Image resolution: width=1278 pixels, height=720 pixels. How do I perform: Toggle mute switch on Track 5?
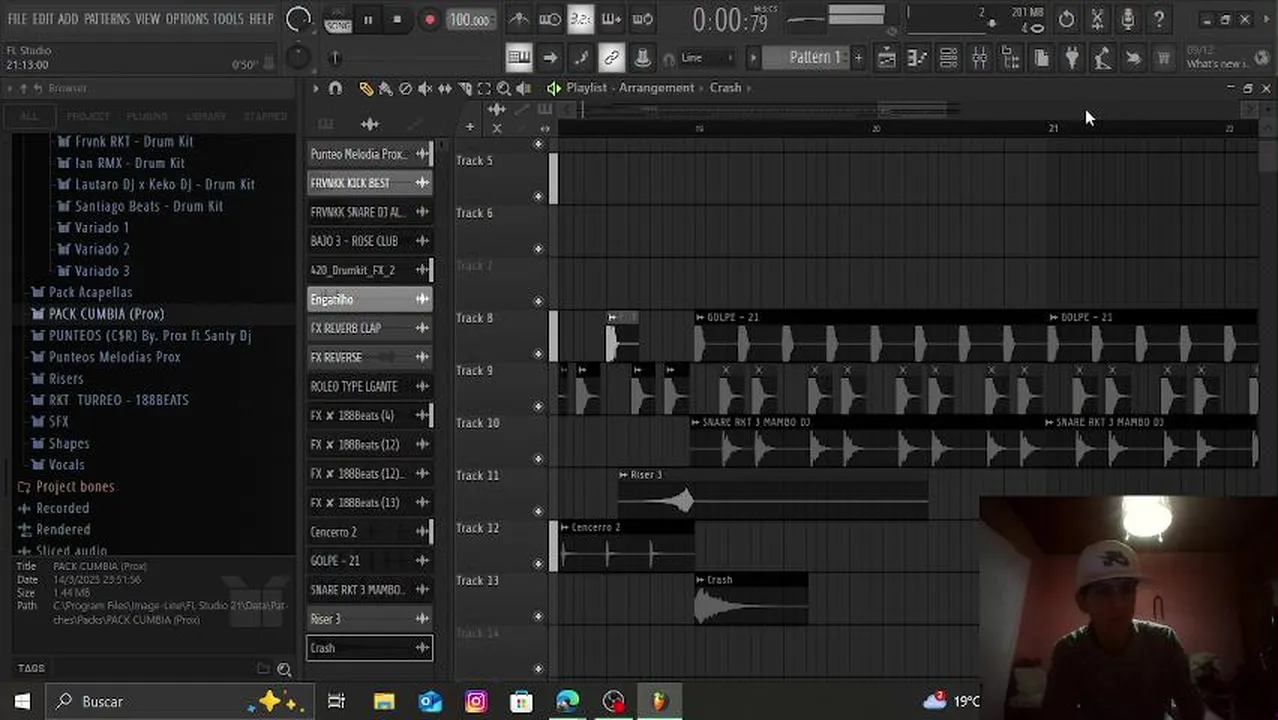[x=539, y=196]
